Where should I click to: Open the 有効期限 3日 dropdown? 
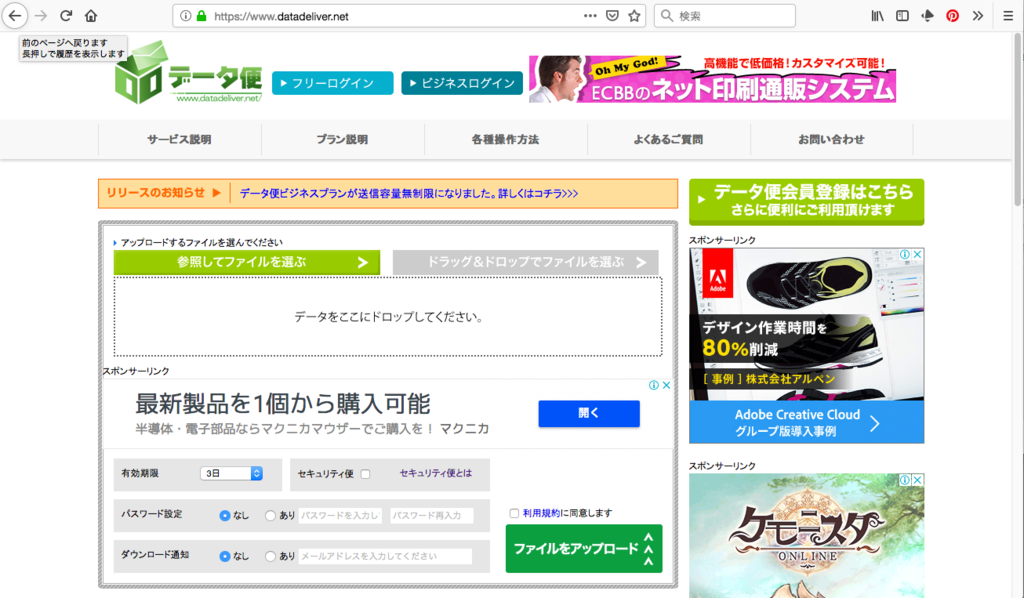[231, 473]
